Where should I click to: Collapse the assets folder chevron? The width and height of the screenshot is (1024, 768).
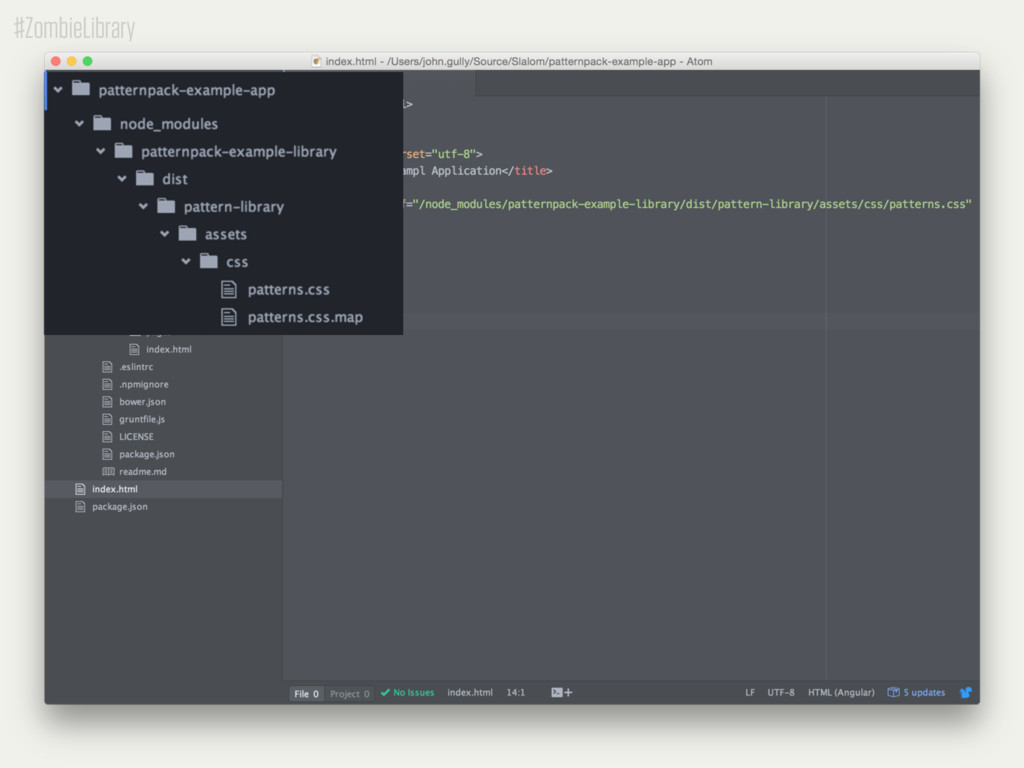pyautogui.click(x=165, y=234)
